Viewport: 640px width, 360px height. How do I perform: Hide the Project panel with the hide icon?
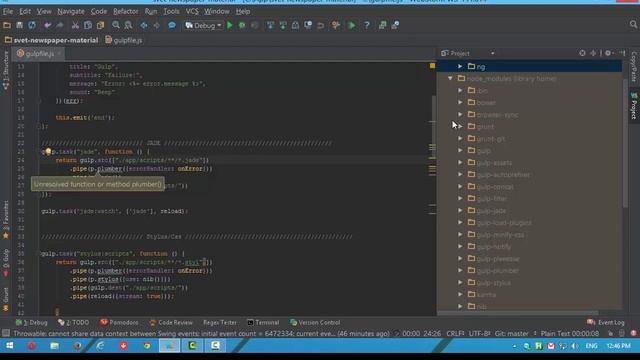click(622, 53)
